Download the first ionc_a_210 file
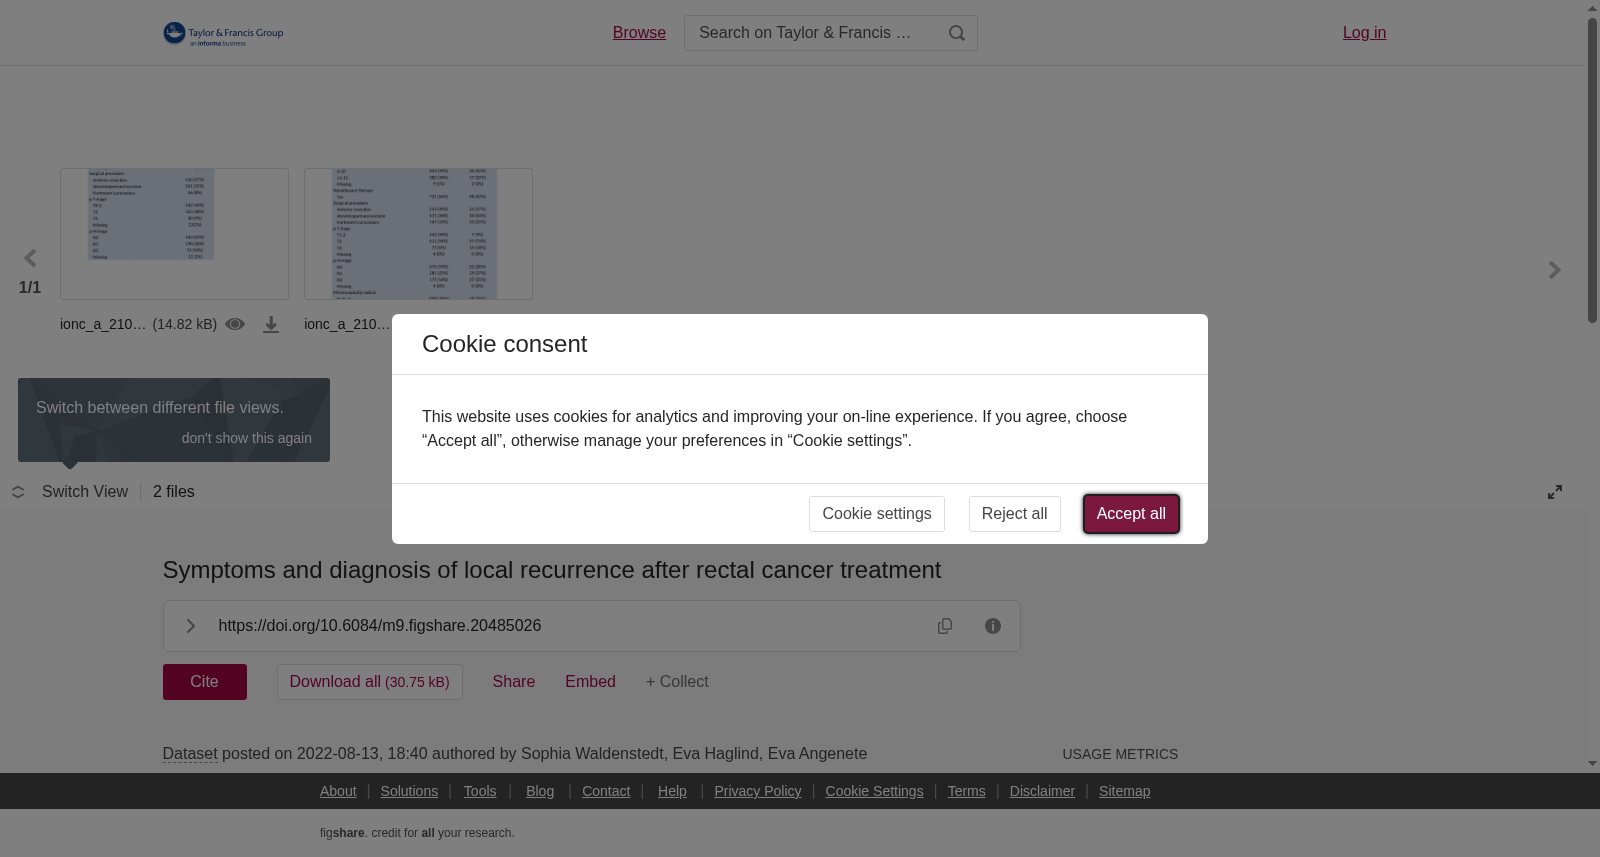The width and height of the screenshot is (1600, 857). [x=271, y=325]
